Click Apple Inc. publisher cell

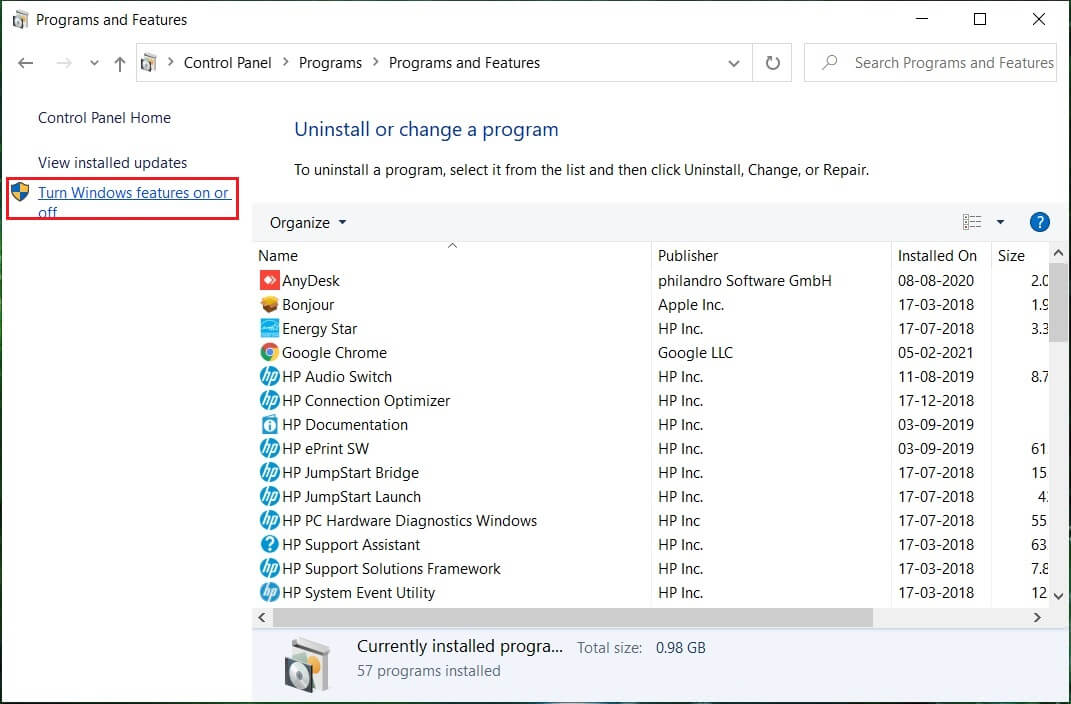(691, 305)
